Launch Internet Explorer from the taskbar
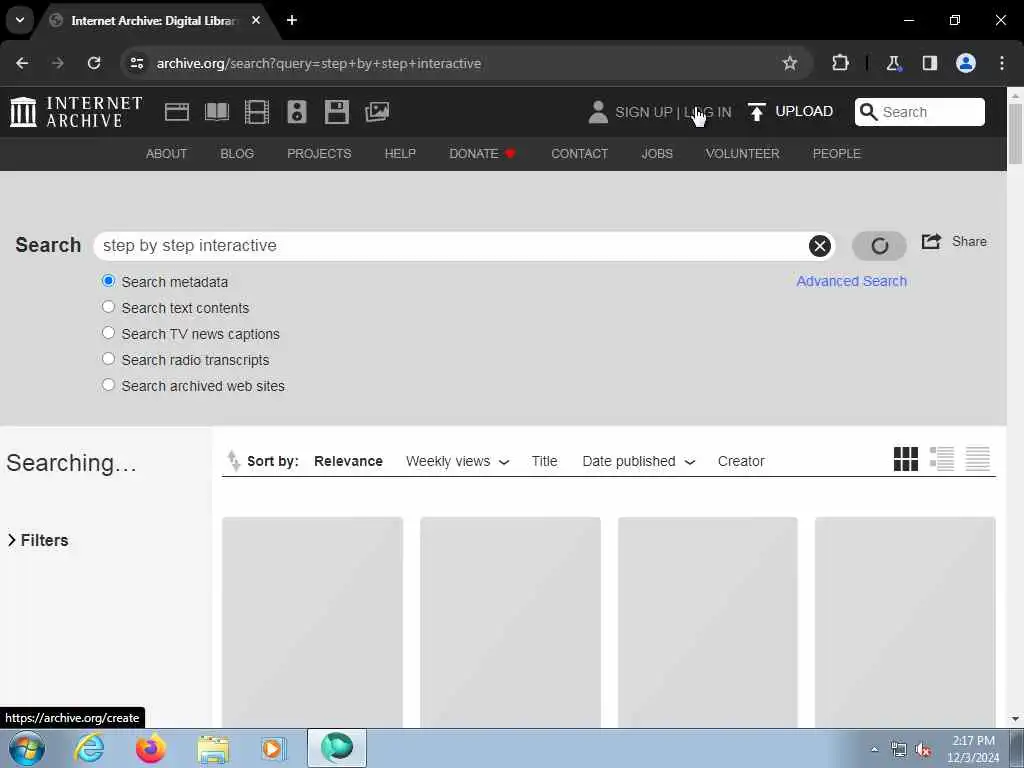The height and width of the screenshot is (768, 1024). point(89,748)
